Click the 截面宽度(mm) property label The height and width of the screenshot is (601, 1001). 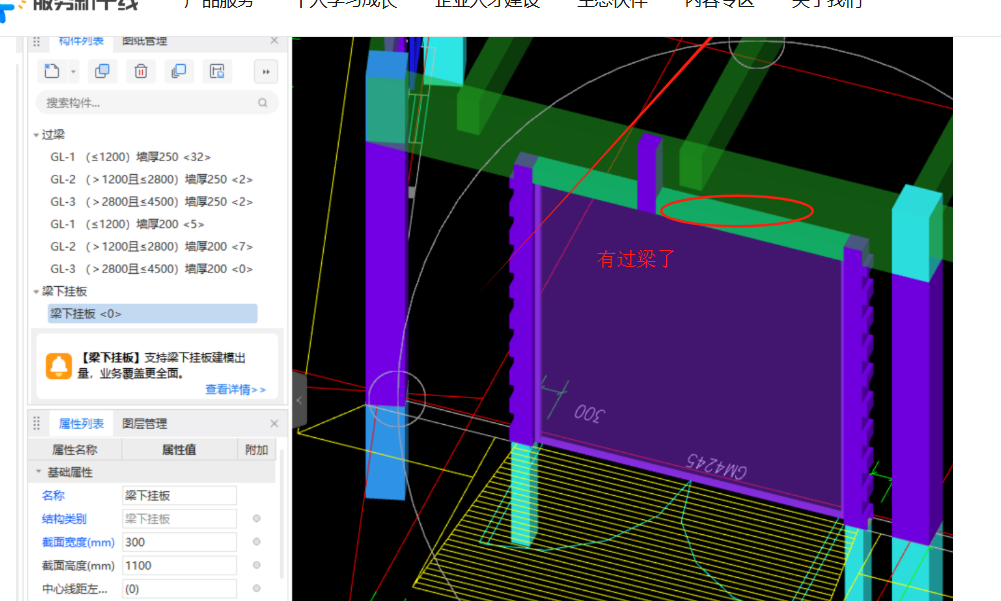click(x=78, y=542)
